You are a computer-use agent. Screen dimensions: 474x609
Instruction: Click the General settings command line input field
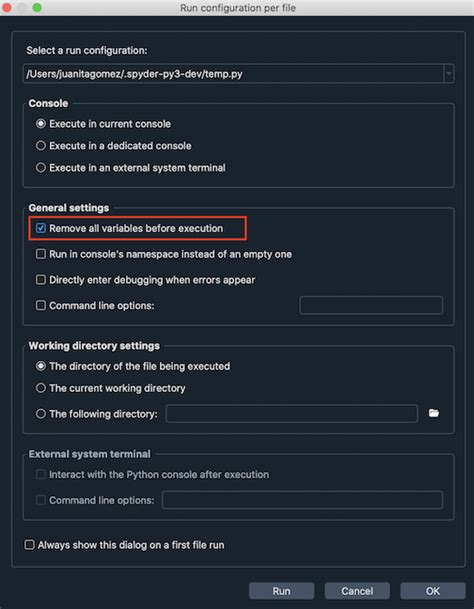(371, 305)
